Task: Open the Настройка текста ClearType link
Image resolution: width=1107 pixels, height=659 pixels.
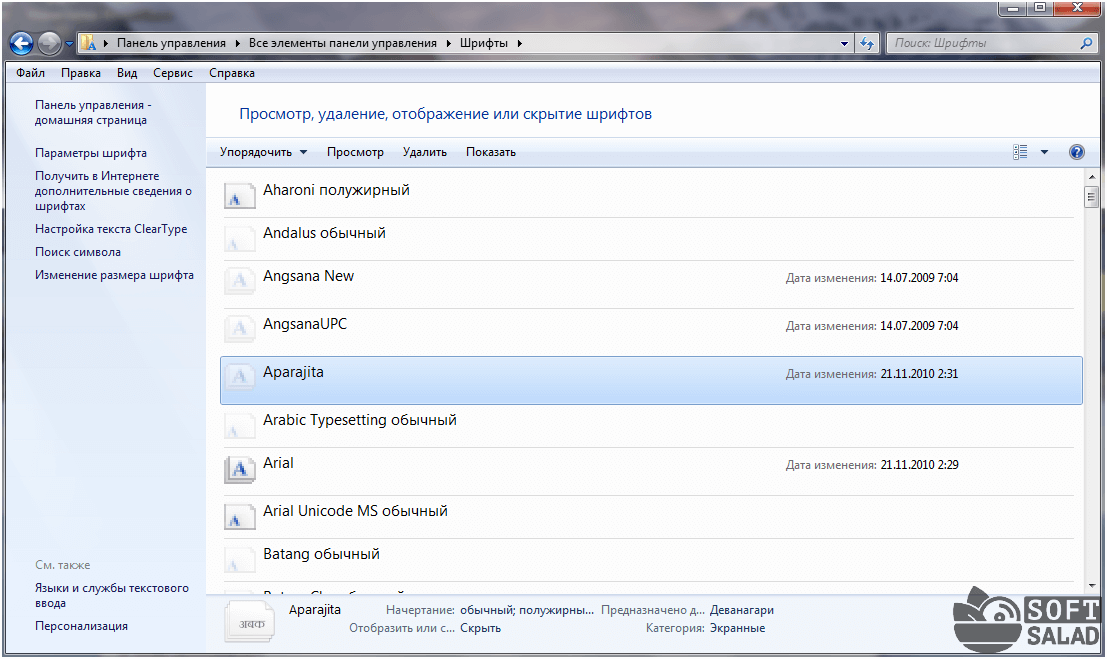Action: [111, 229]
